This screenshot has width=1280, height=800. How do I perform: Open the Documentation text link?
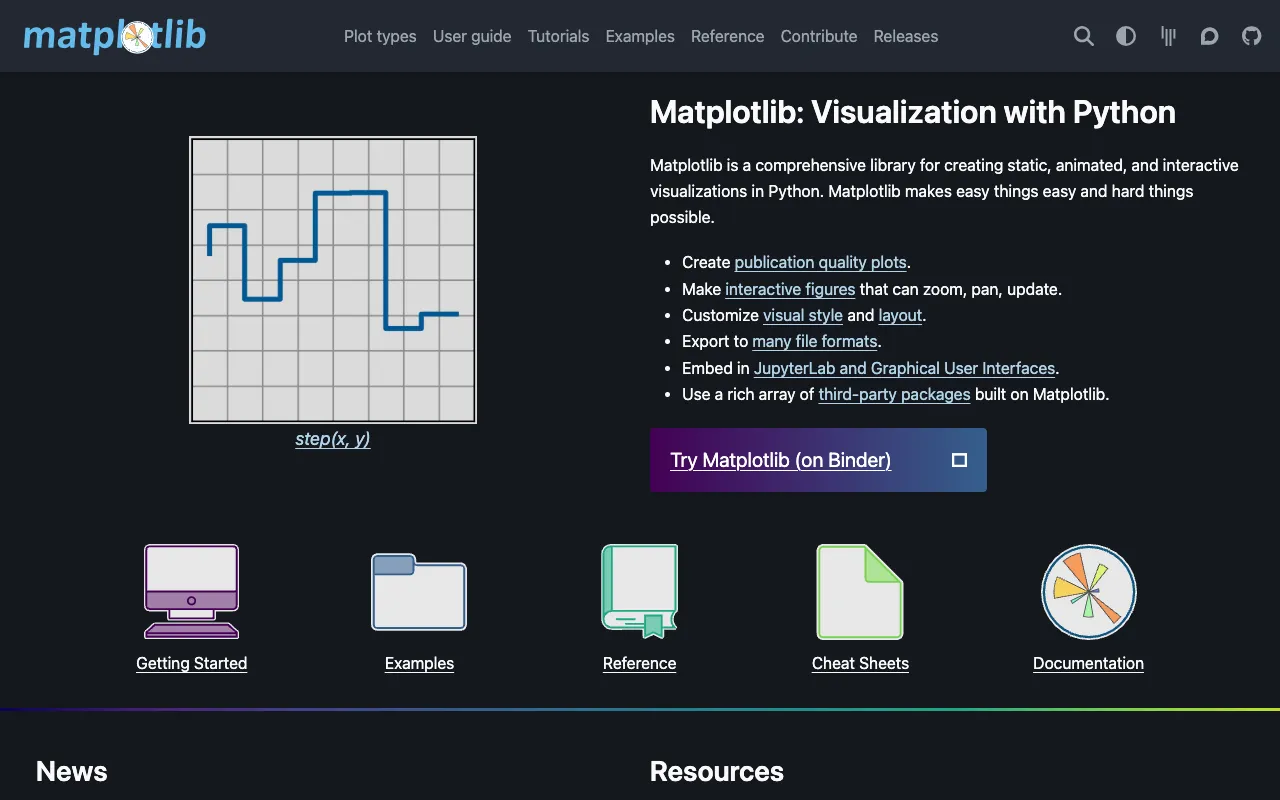pyautogui.click(x=1088, y=663)
